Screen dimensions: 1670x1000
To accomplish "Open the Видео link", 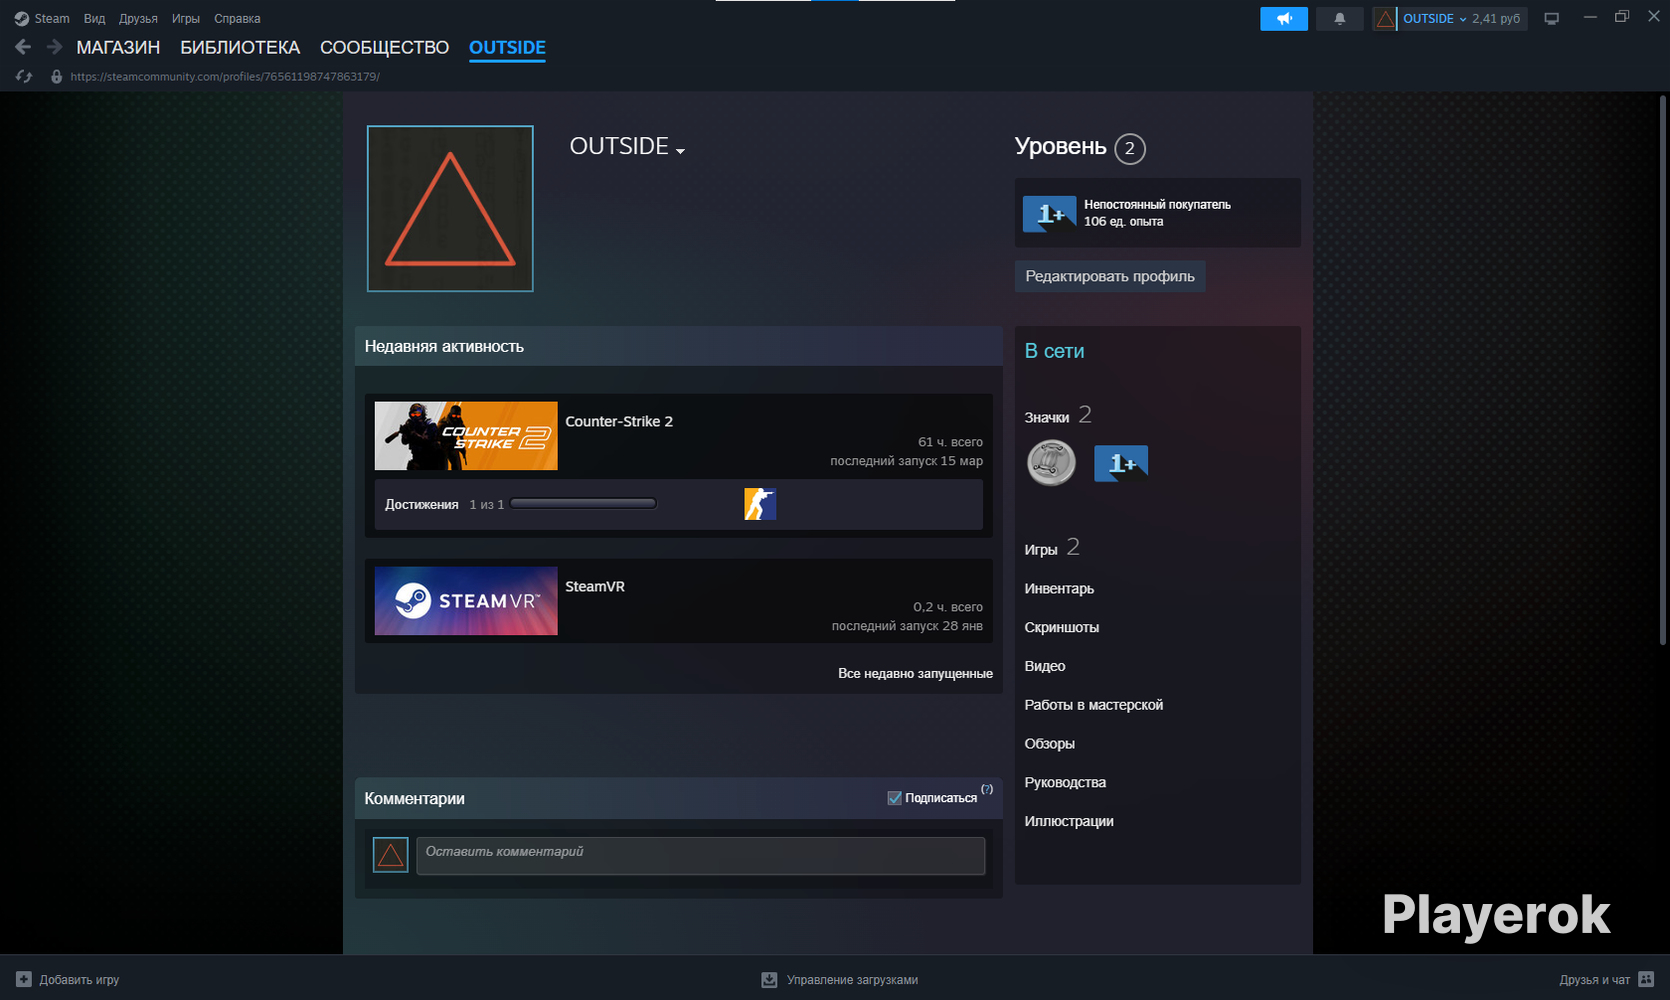I will point(1045,666).
